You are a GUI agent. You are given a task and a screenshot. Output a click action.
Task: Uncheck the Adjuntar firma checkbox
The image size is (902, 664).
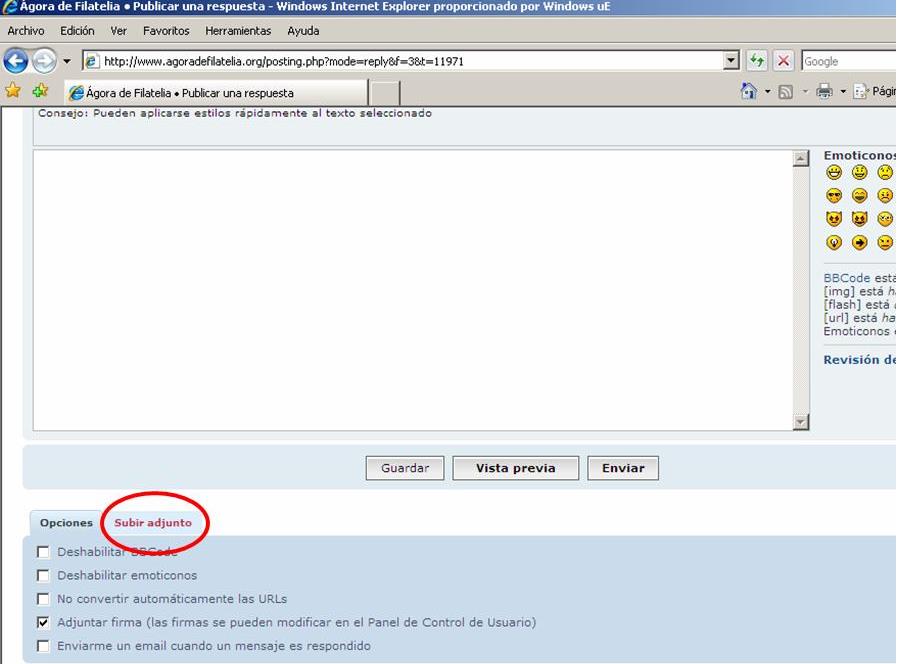click(x=43, y=622)
